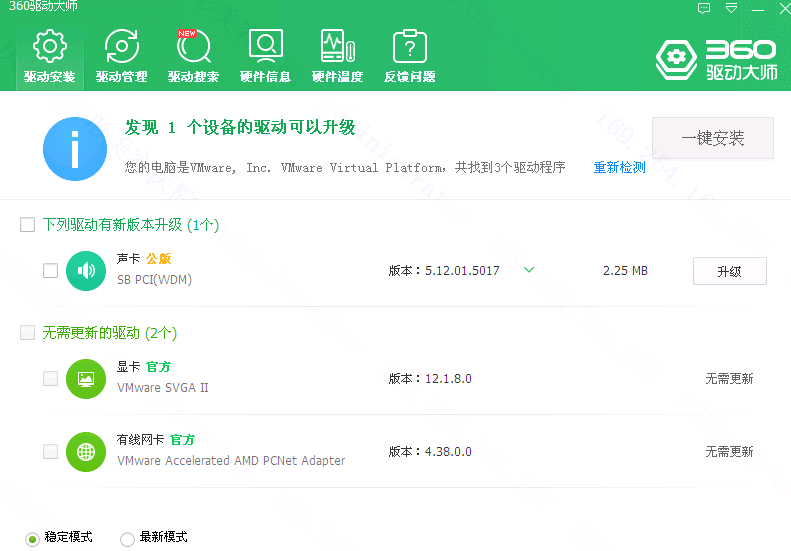The width and height of the screenshot is (791, 551).
Task: Minimize the 360驱动大师 window
Action: [x=758, y=9]
